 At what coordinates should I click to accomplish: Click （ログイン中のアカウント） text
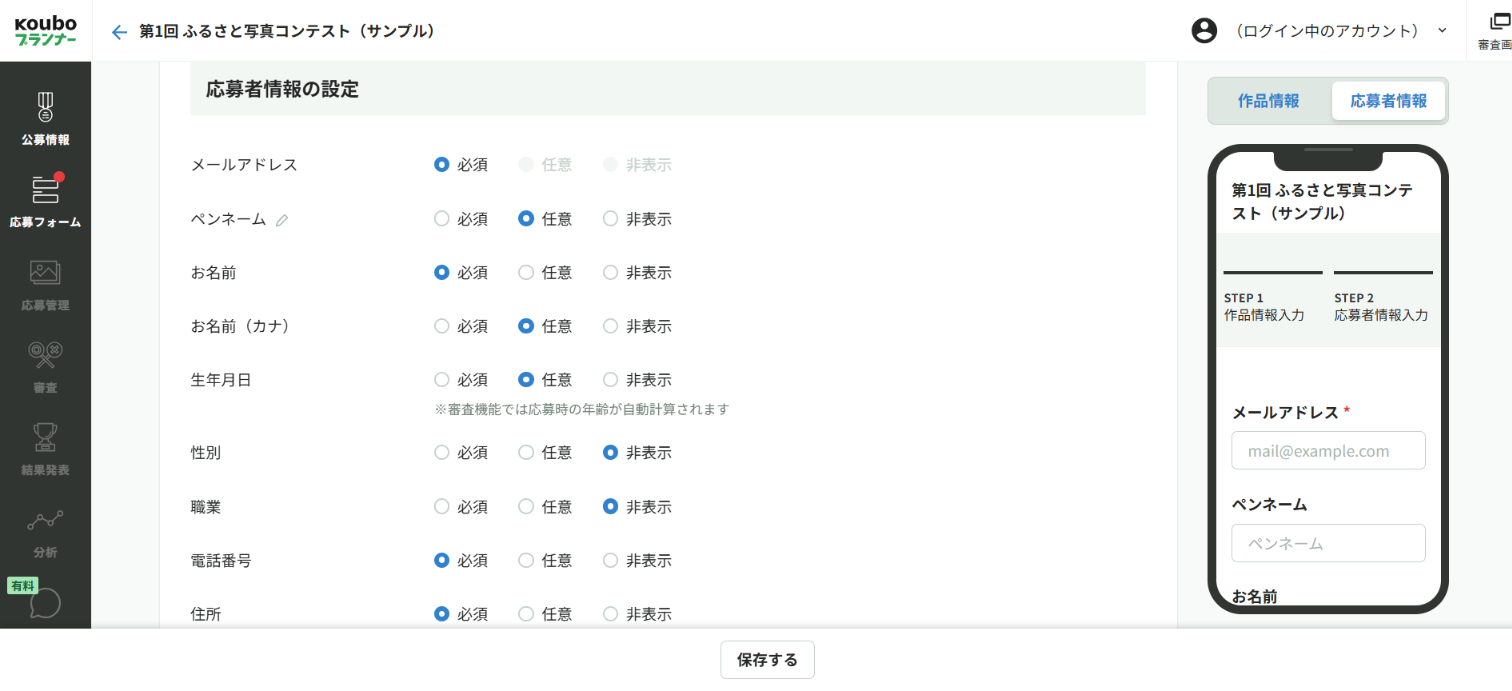(x=1328, y=31)
